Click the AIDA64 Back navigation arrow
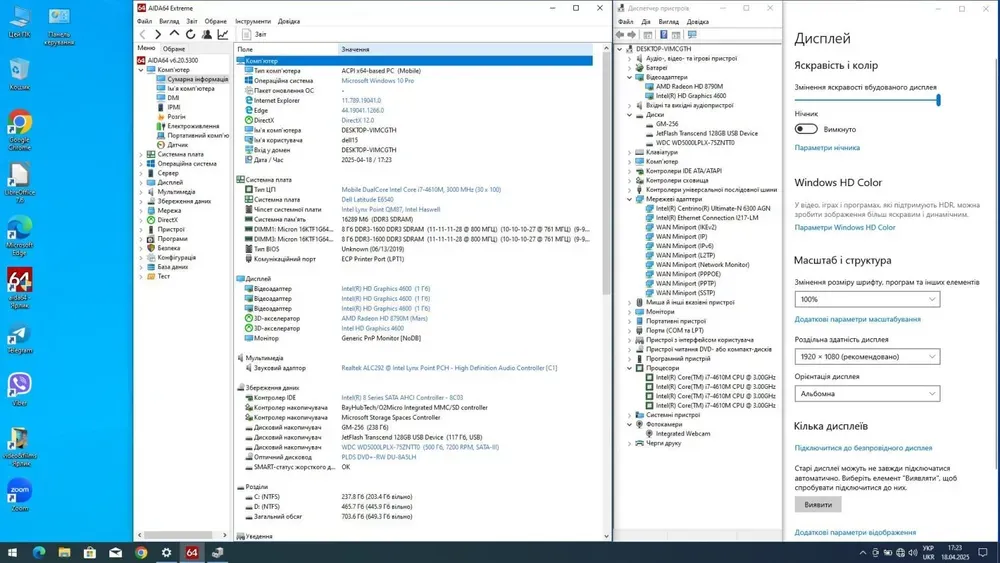Screen dimensions: 1000x563 (143, 34)
